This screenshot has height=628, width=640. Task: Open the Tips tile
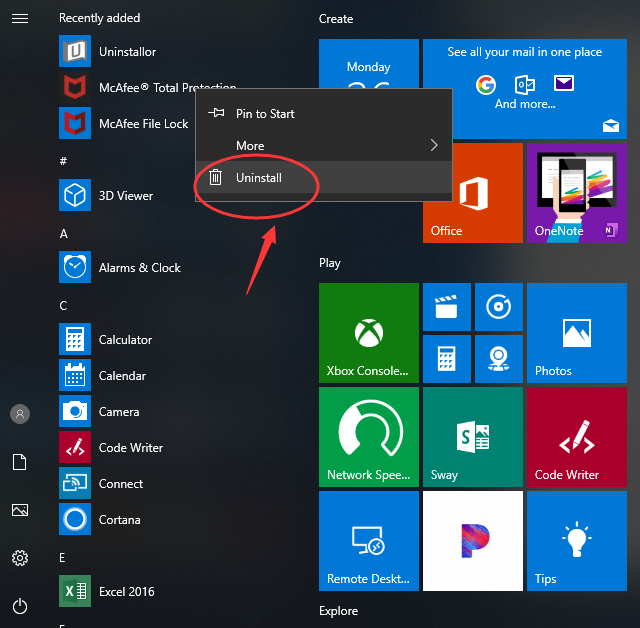(577, 541)
